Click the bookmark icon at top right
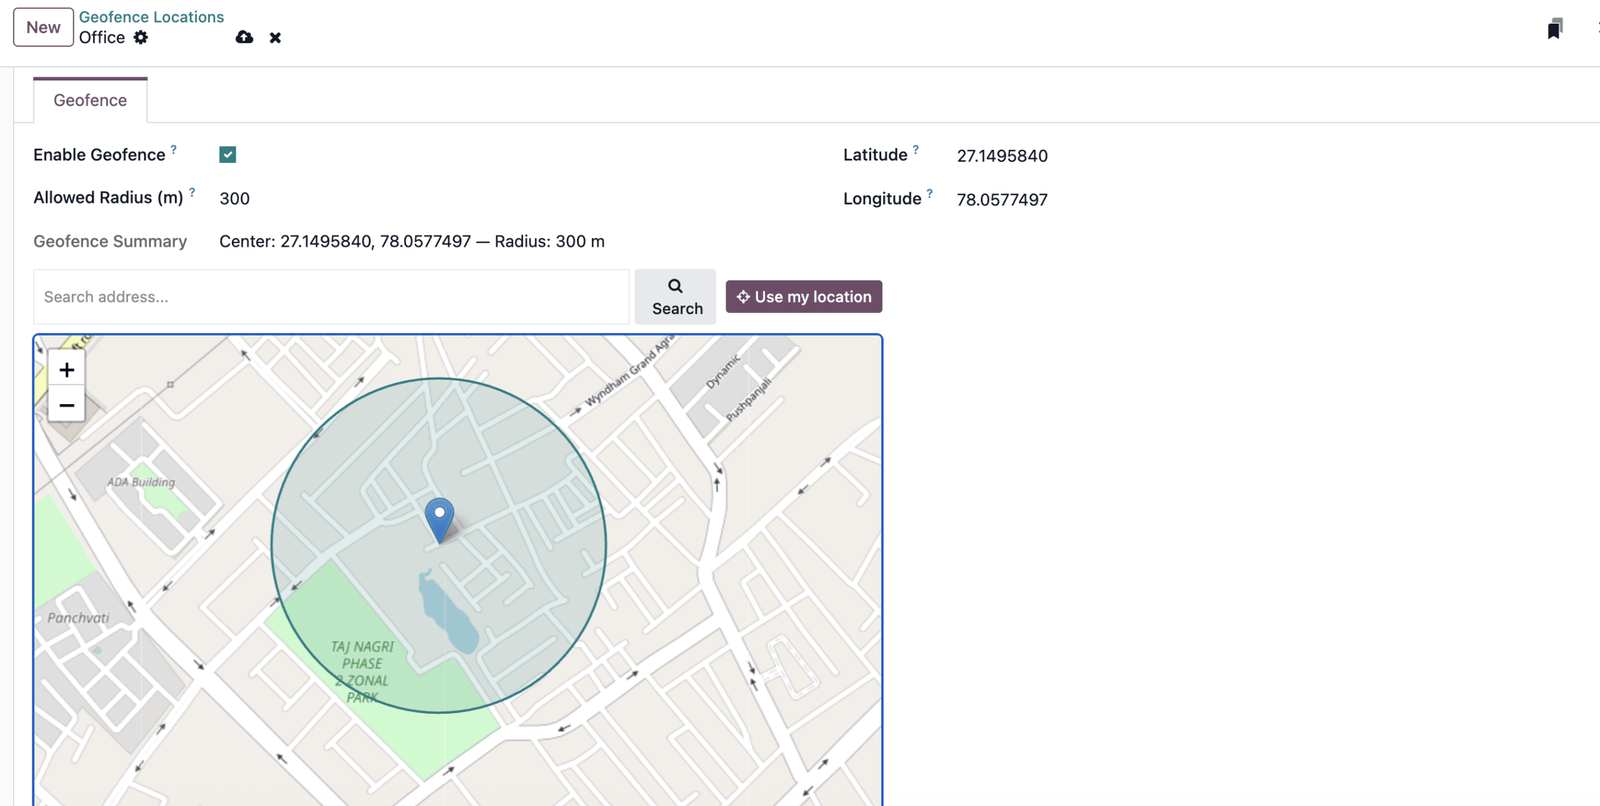This screenshot has width=1600, height=806. [1554, 29]
